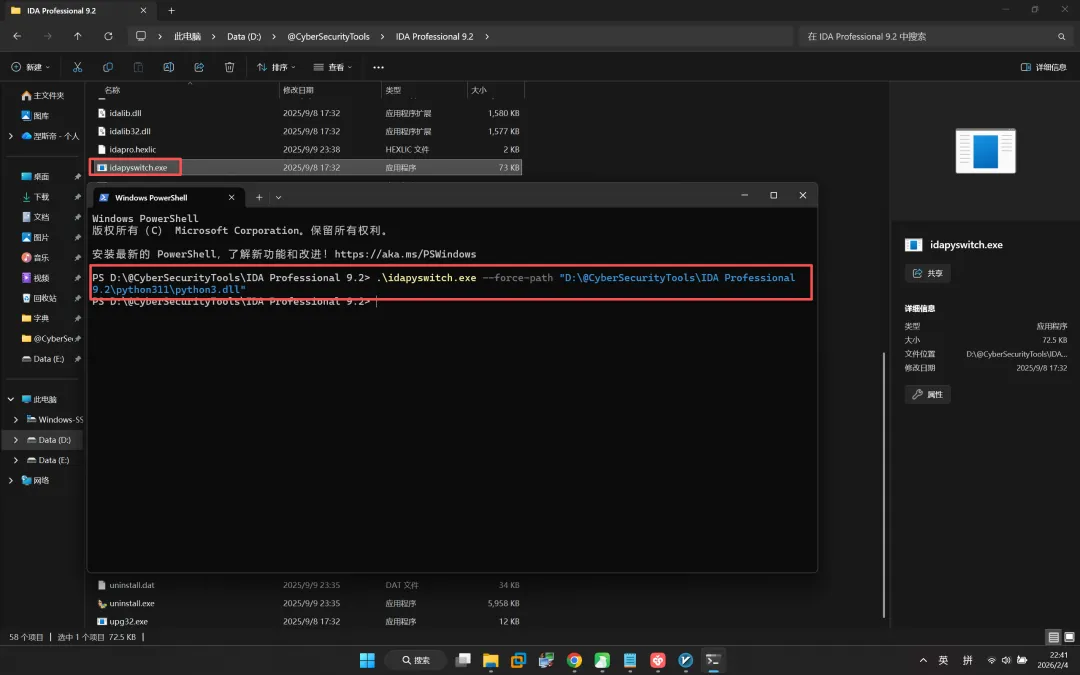Open the three-dots more options menu
The height and width of the screenshot is (675, 1080).
click(378, 67)
